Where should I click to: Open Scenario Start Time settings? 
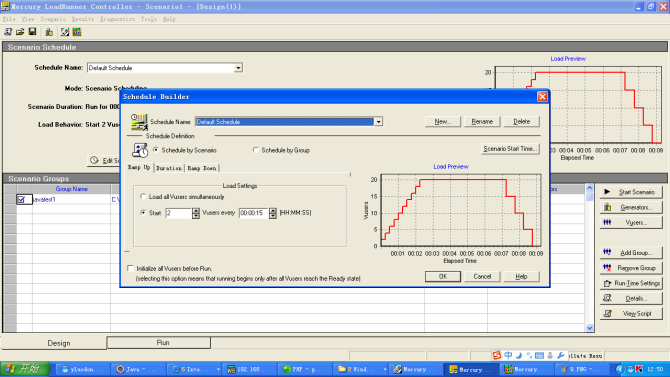(x=510, y=149)
